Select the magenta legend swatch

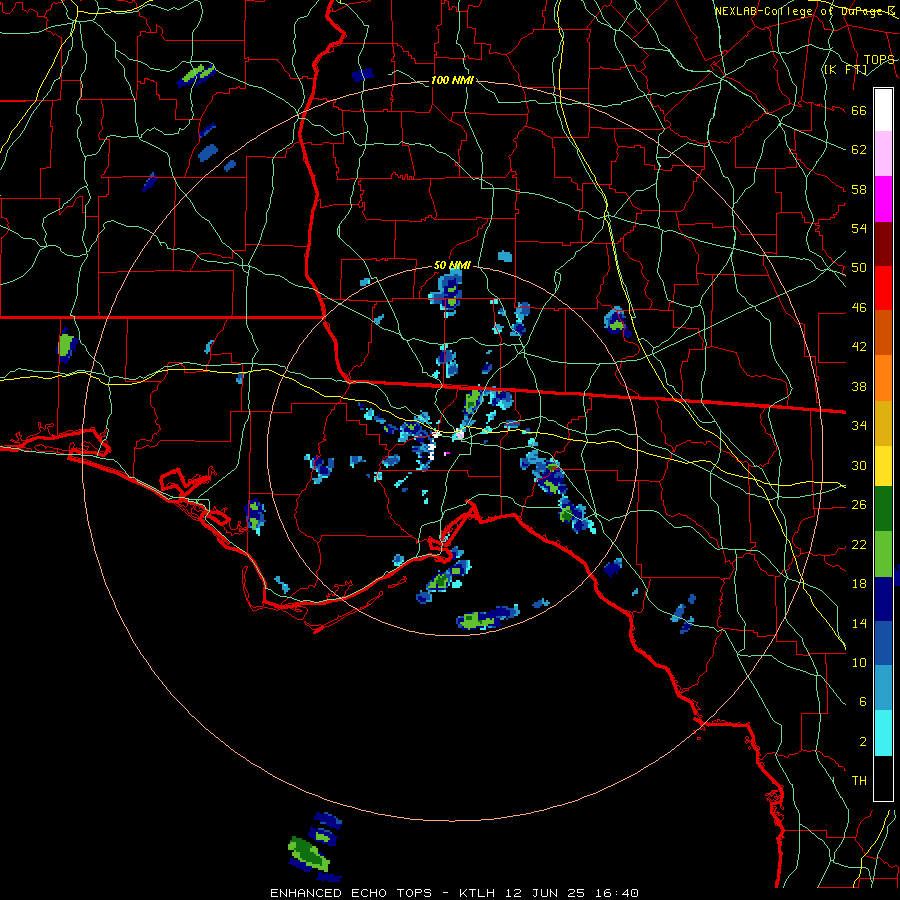[883, 199]
